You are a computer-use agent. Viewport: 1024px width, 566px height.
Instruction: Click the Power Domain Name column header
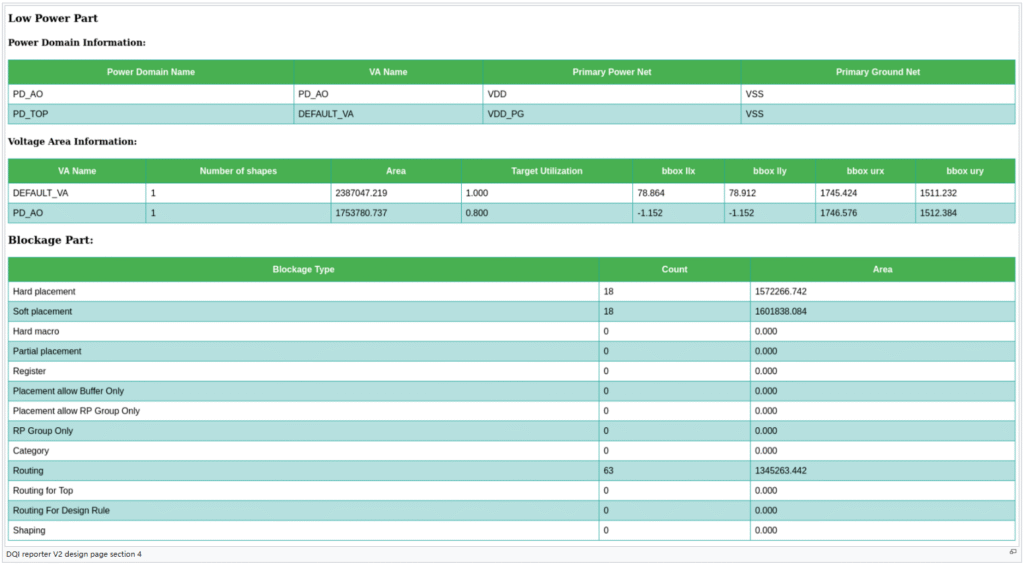pos(151,72)
